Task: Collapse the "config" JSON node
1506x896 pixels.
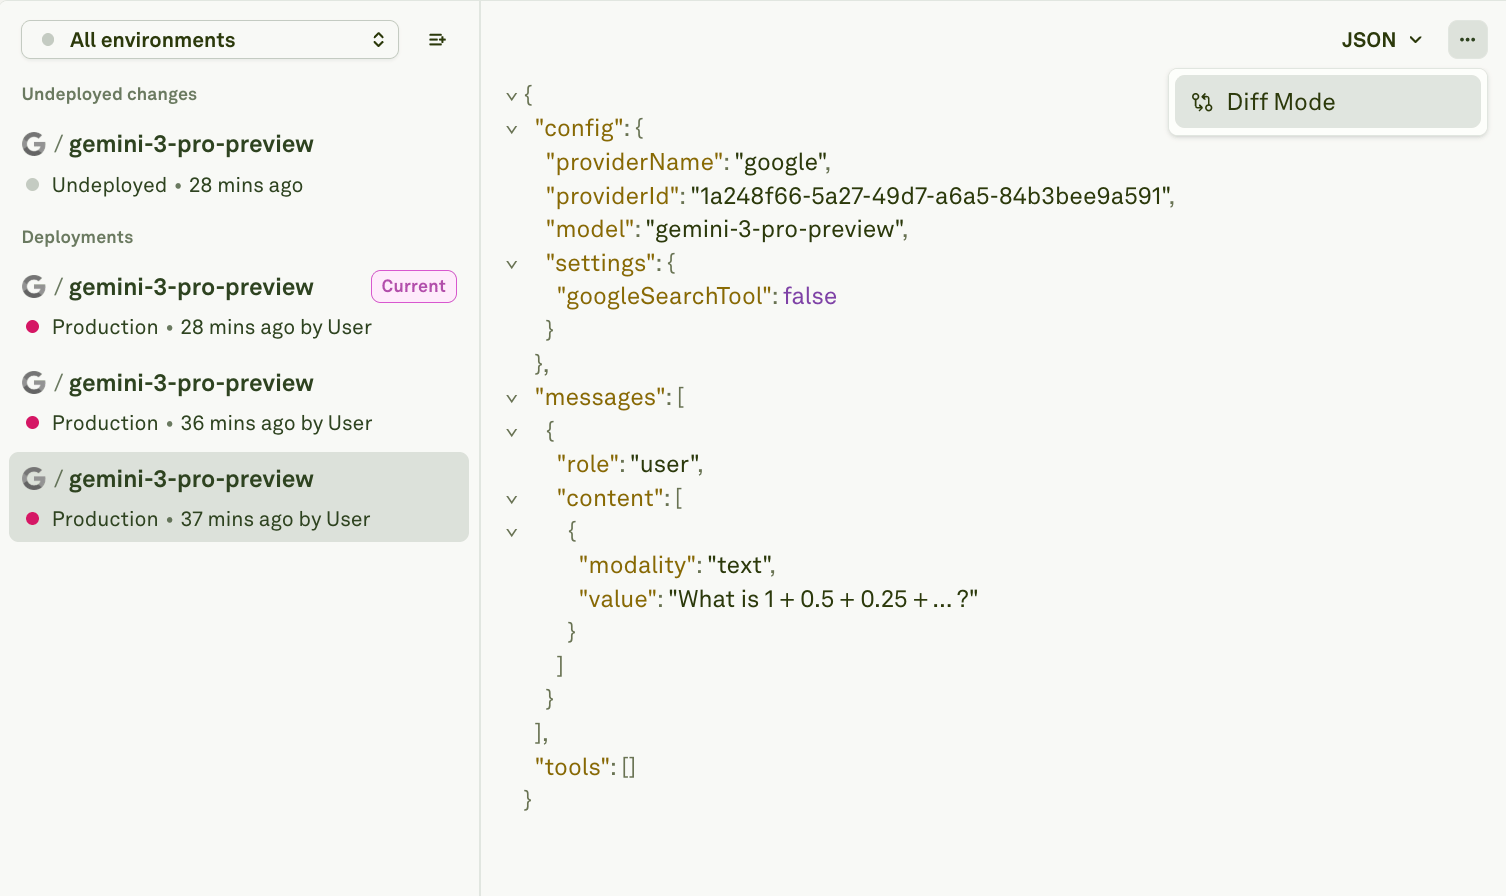Action: click(512, 129)
